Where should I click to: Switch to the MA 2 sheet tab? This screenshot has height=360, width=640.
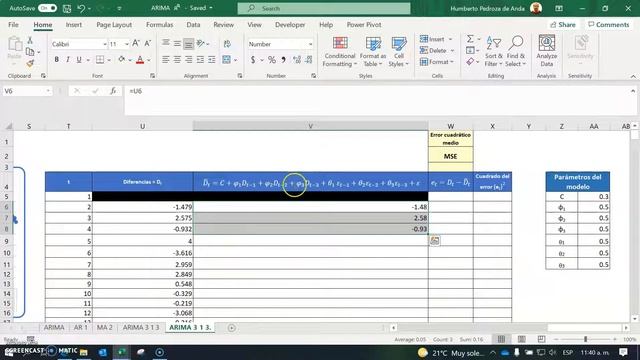click(x=105, y=327)
